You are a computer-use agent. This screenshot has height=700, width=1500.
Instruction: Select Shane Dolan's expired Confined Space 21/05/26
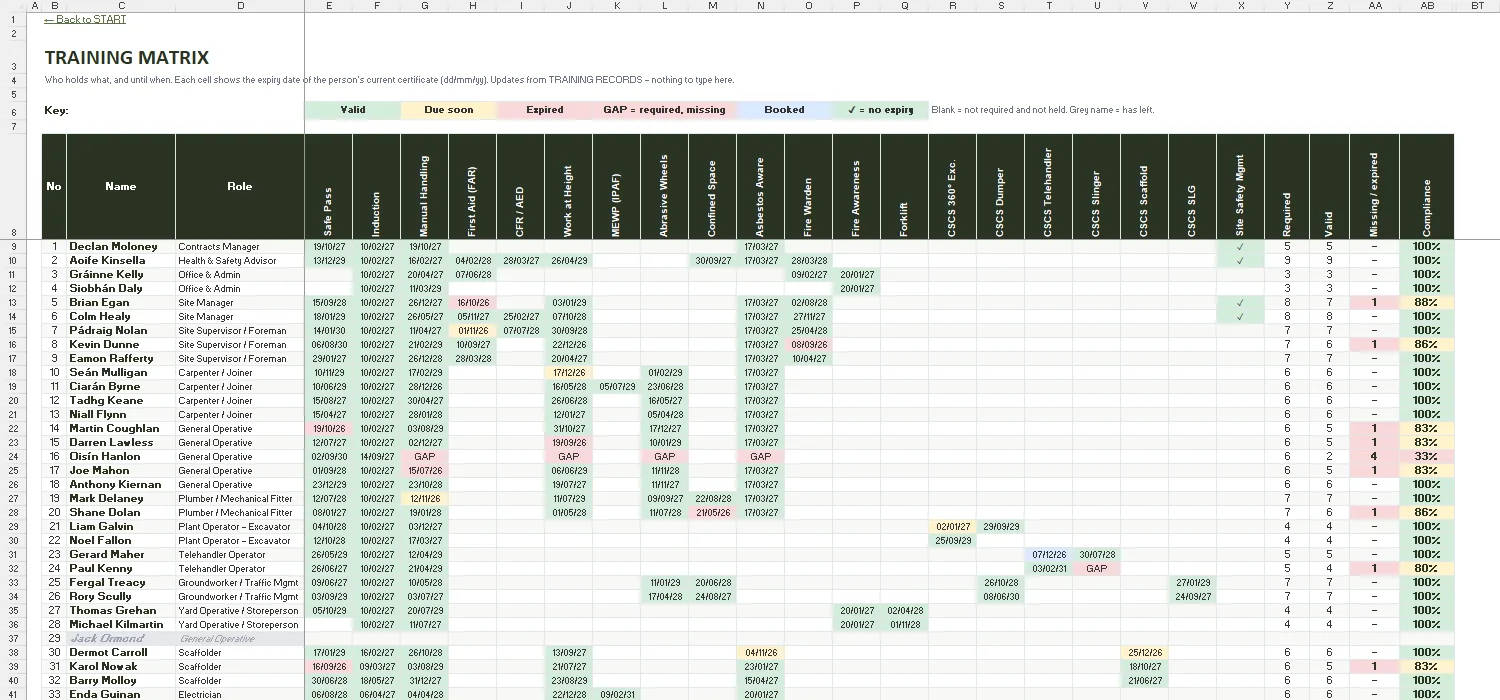[x=712, y=512]
